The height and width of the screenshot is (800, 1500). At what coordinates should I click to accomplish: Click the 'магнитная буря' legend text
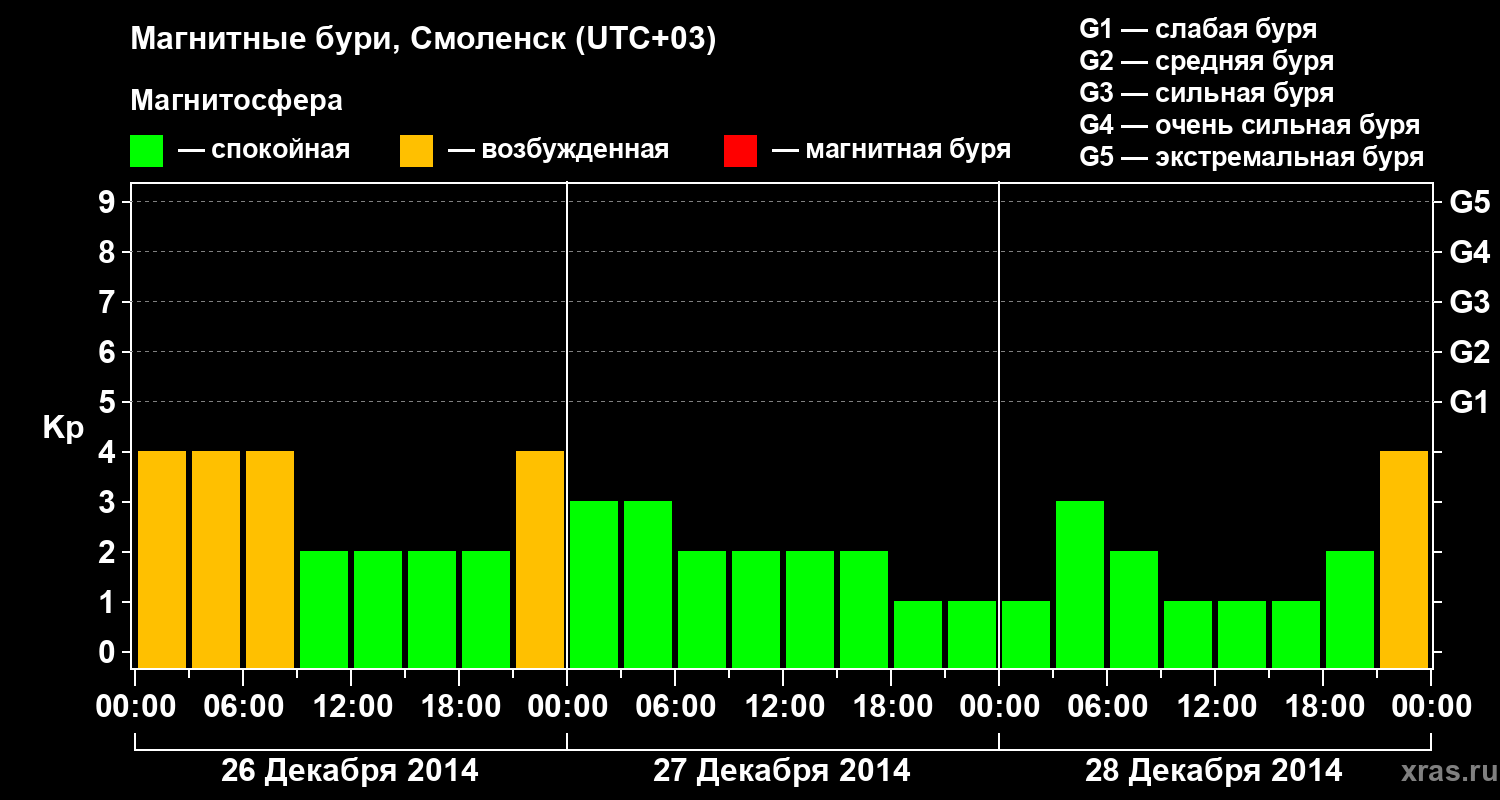(x=908, y=151)
